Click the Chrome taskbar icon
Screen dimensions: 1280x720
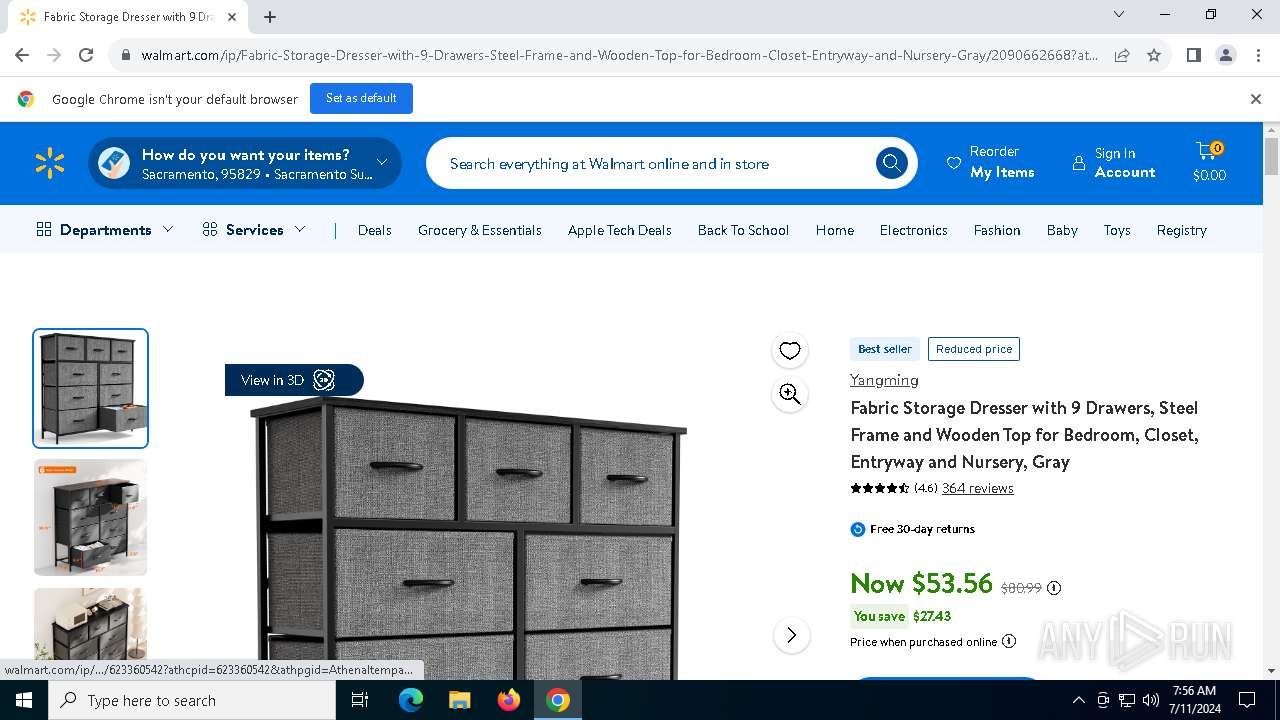[x=558, y=700]
